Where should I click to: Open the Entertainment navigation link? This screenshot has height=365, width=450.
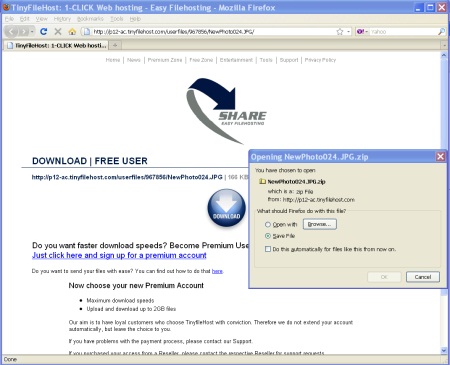click(236, 60)
